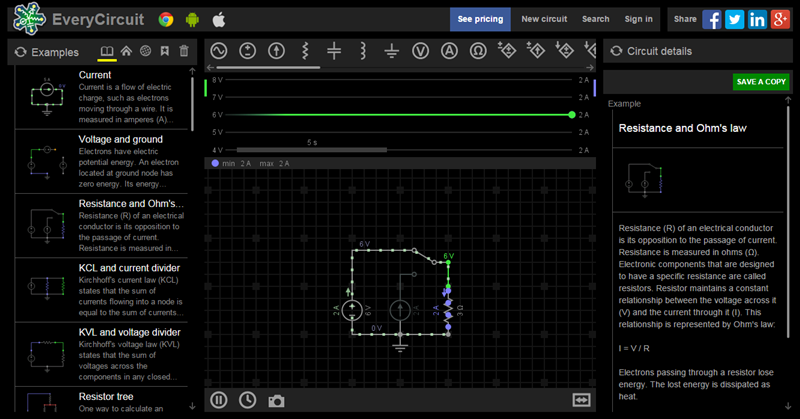The width and height of the screenshot is (800, 419).
Task: Select the AC voltage source component
Action: click(x=218, y=50)
